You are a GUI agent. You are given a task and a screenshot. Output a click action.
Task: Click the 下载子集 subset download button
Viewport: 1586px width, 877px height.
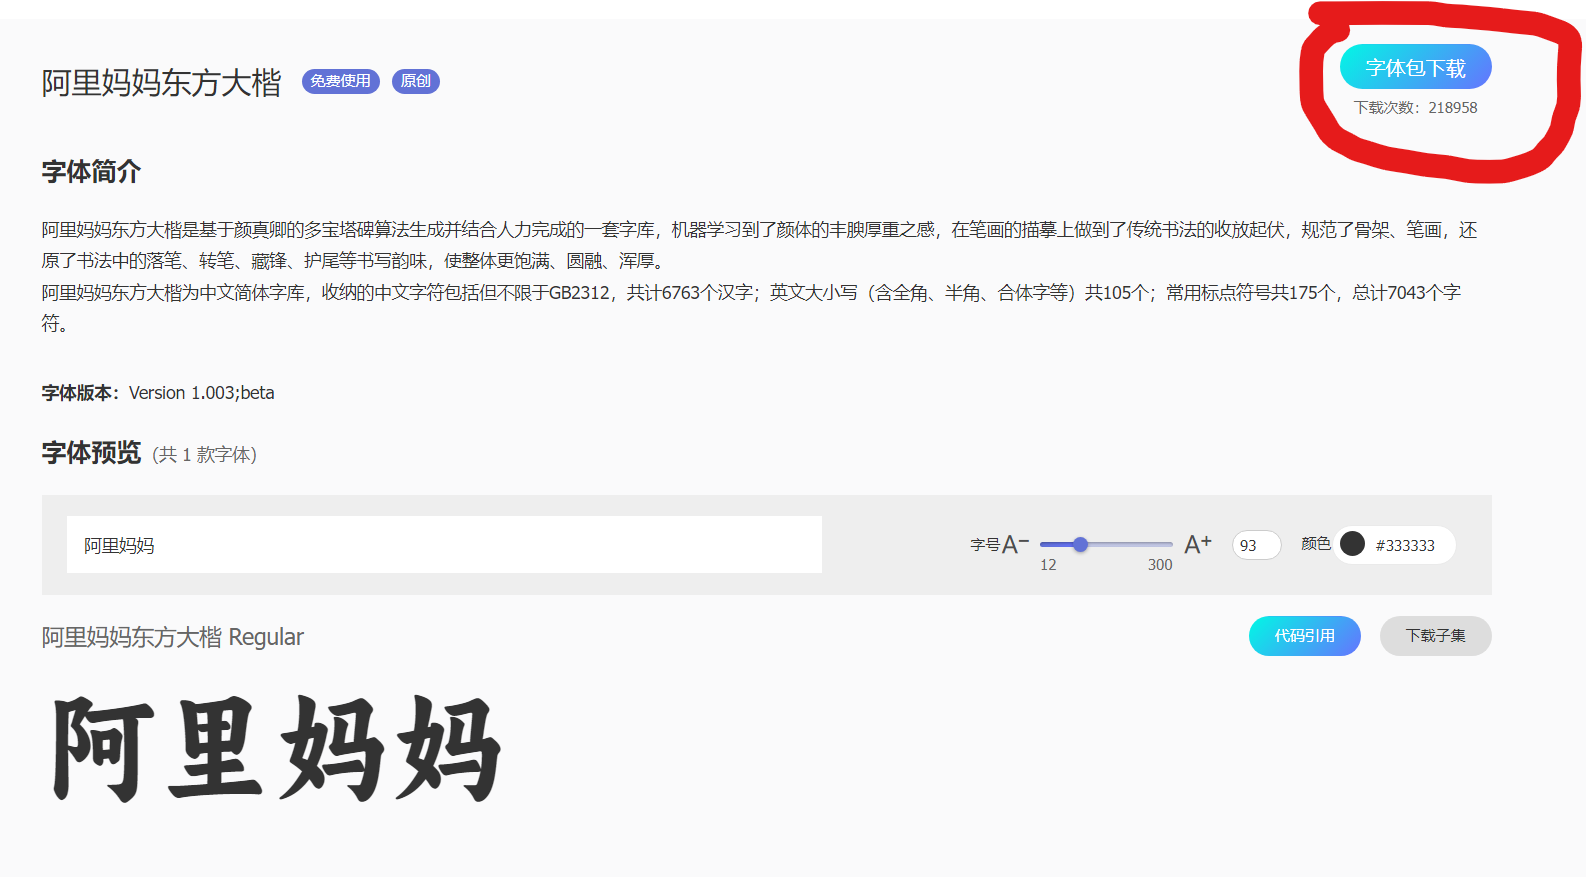[x=1435, y=636]
